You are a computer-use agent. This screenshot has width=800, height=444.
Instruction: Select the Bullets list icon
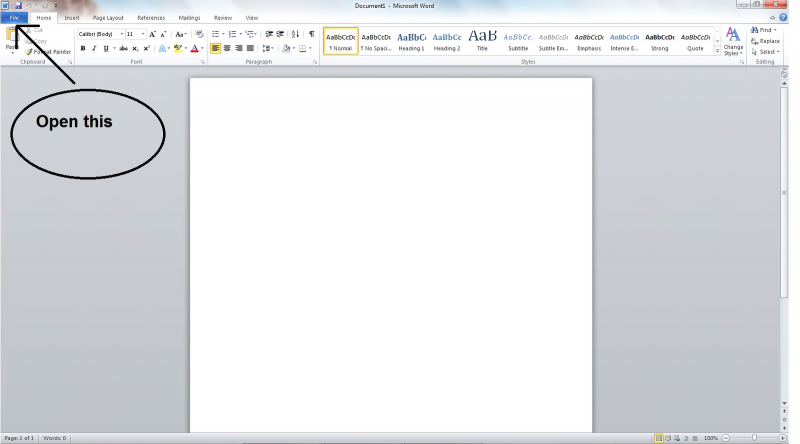pyautogui.click(x=216, y=34)
